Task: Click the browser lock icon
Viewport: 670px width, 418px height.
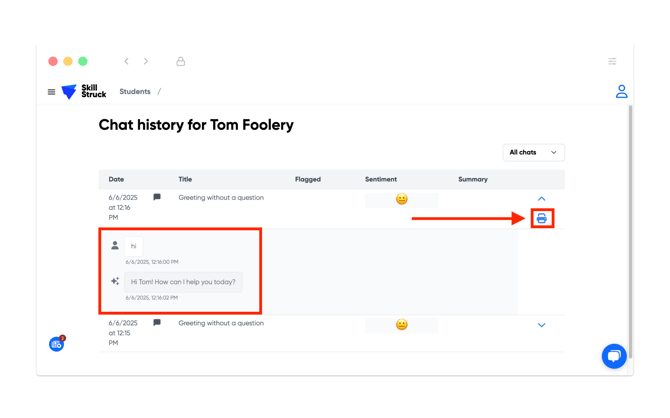Action: [181, 62]
